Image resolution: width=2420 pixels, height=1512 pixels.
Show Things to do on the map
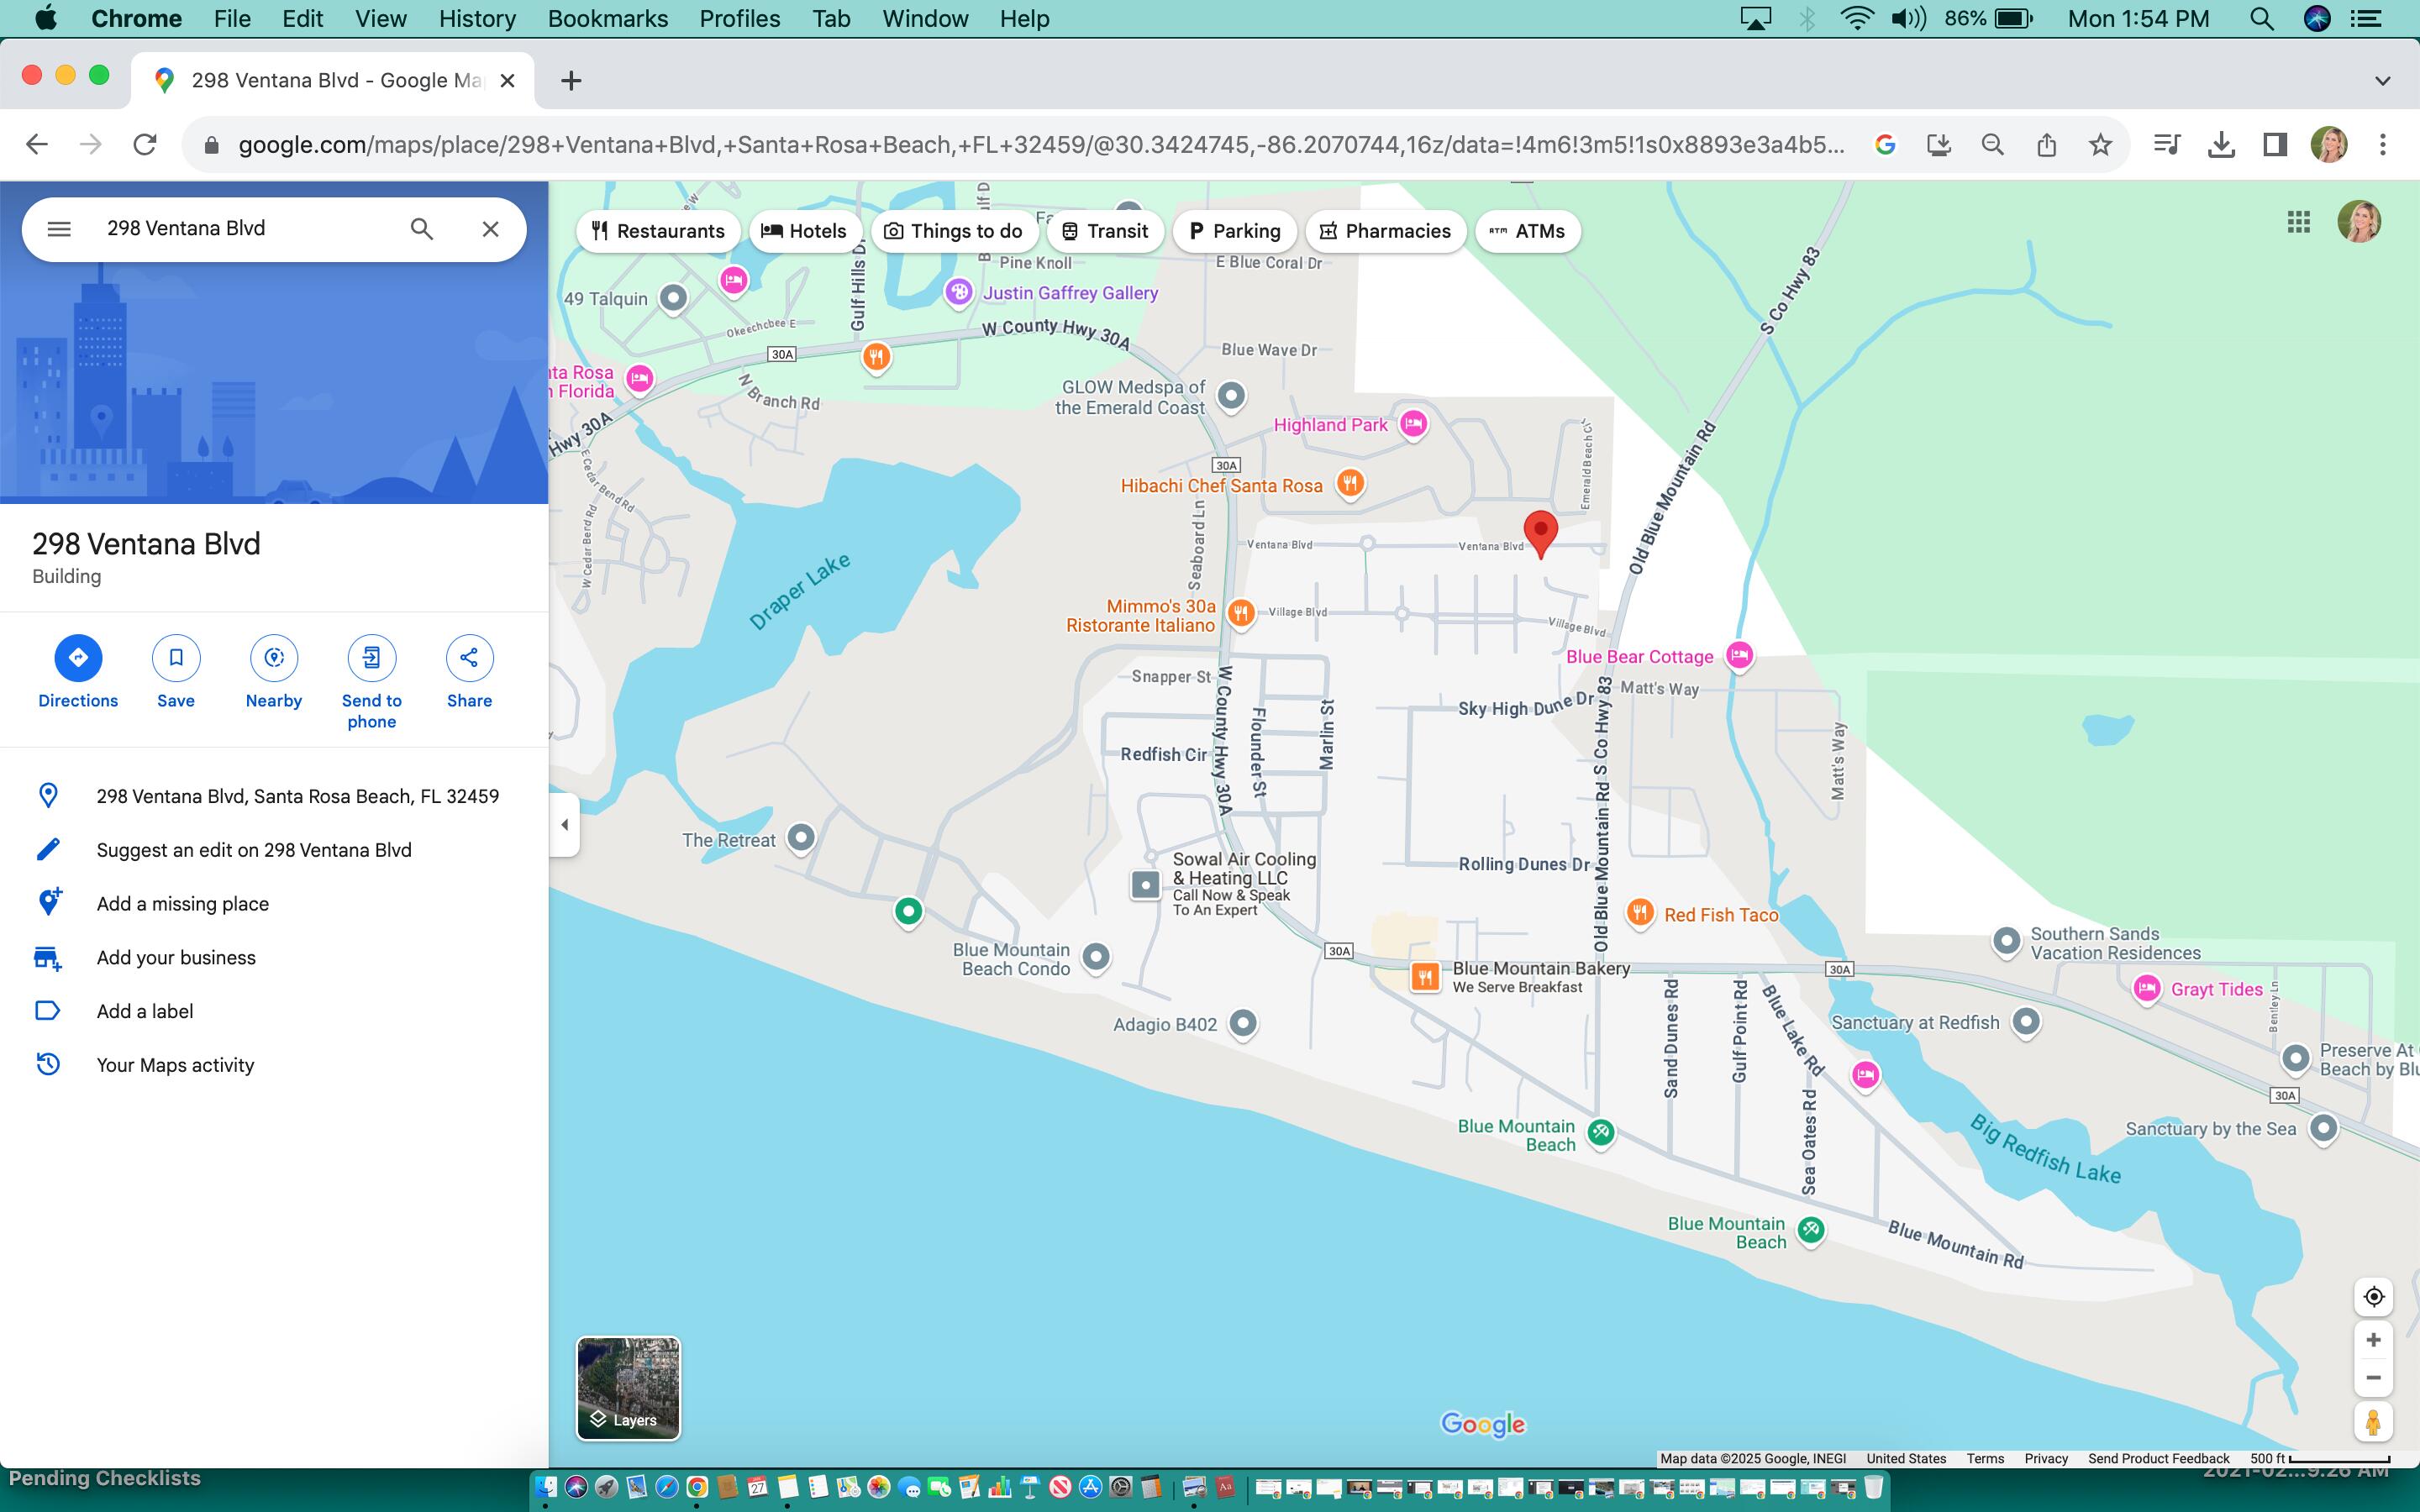(954, 231)
